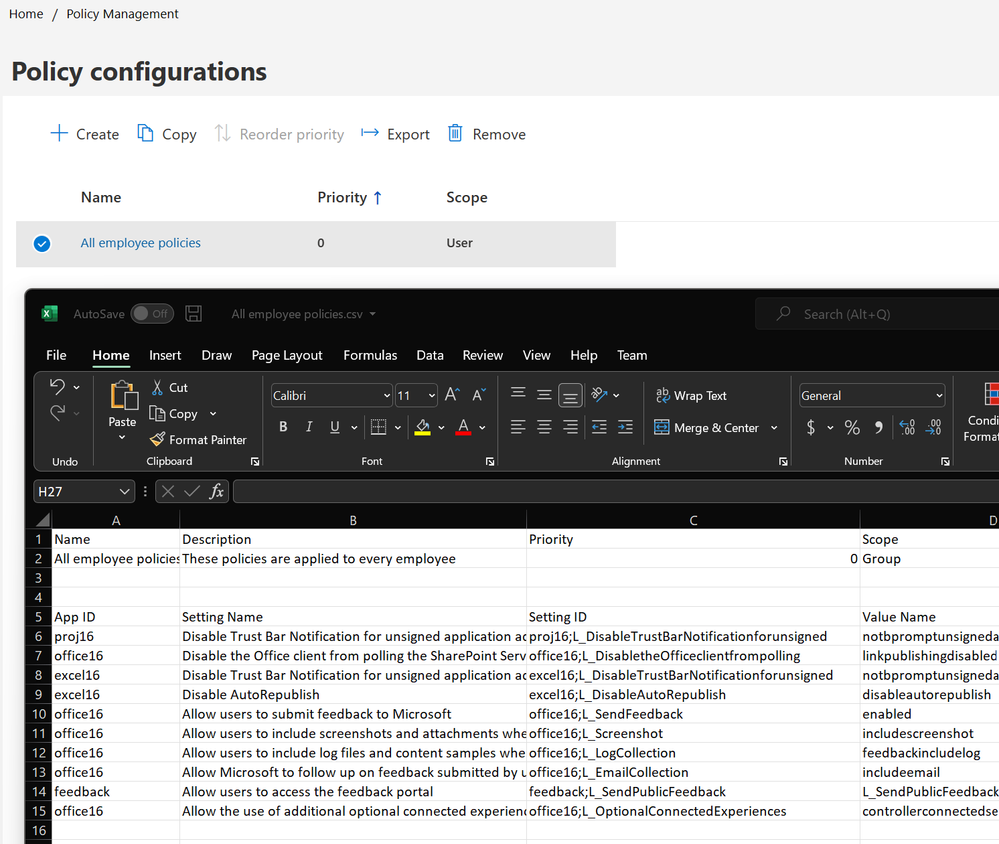Open the file name dropdown for All employee policies.csv
Image resolution: width=999 pixels, height=844 pixels.
point(372,314)
